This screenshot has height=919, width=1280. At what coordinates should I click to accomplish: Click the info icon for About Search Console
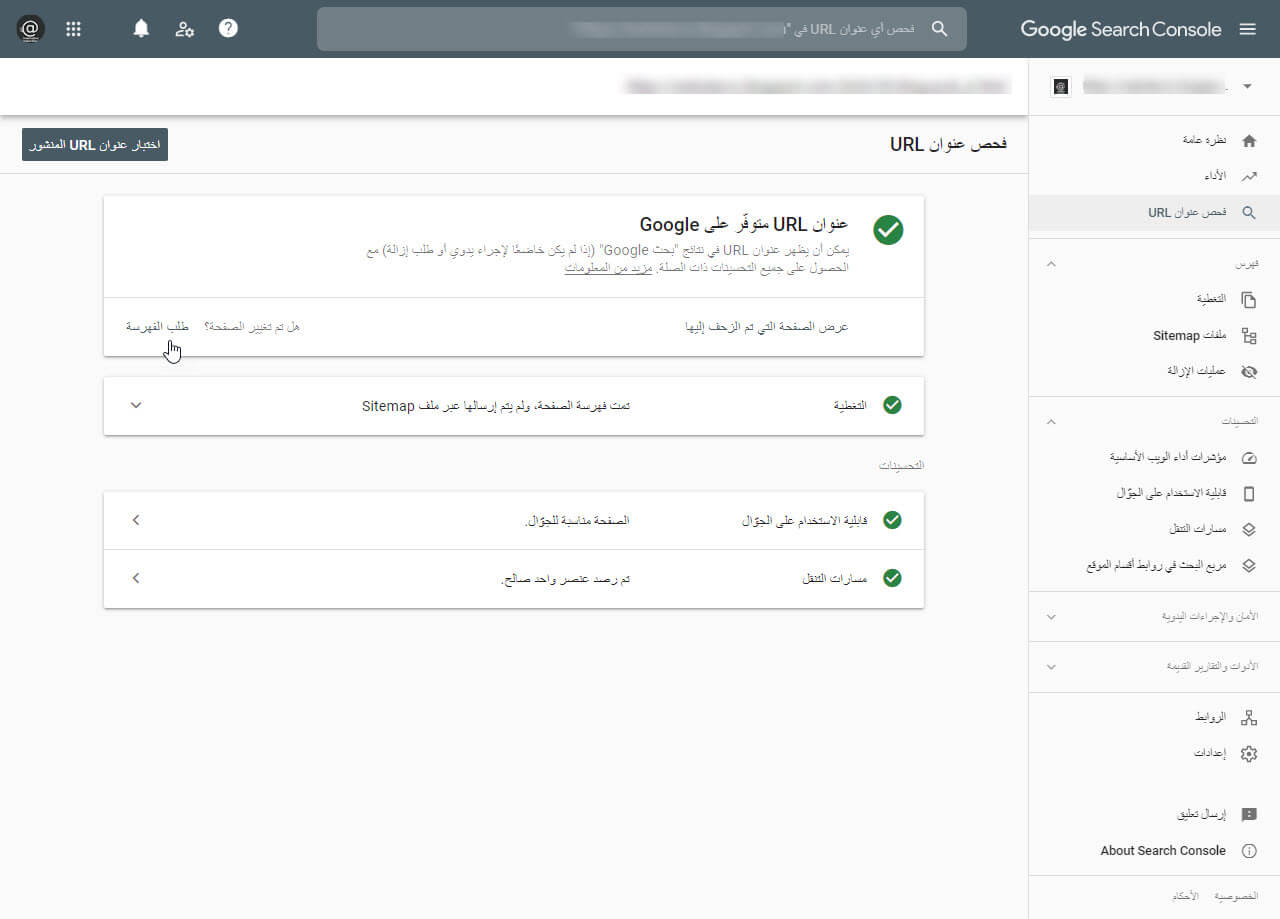1248,851
